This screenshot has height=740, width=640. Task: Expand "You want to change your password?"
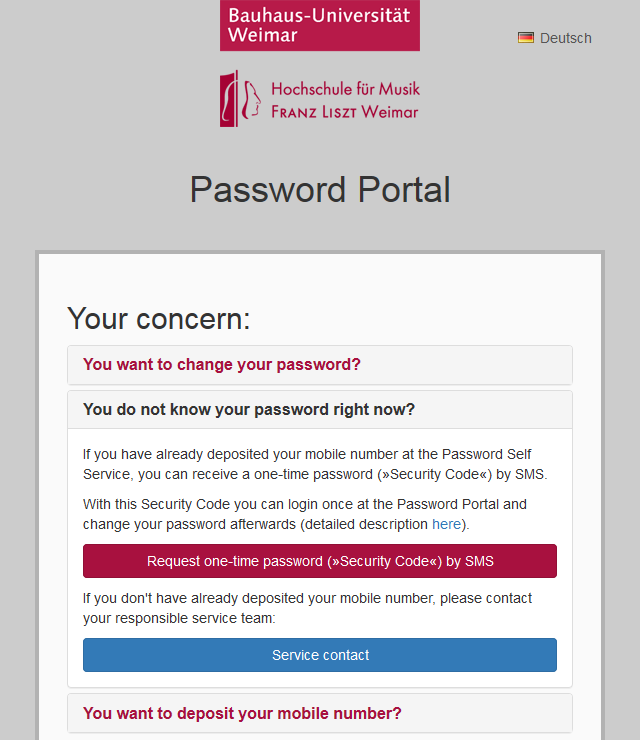coord(222,365)
